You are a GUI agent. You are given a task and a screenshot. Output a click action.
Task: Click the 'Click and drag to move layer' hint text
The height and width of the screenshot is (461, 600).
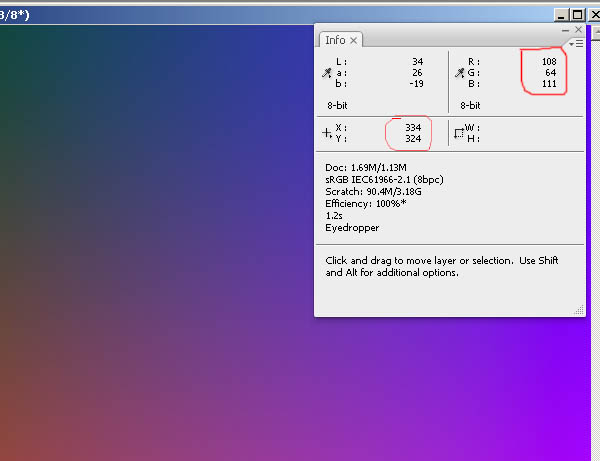coord(442,267)
